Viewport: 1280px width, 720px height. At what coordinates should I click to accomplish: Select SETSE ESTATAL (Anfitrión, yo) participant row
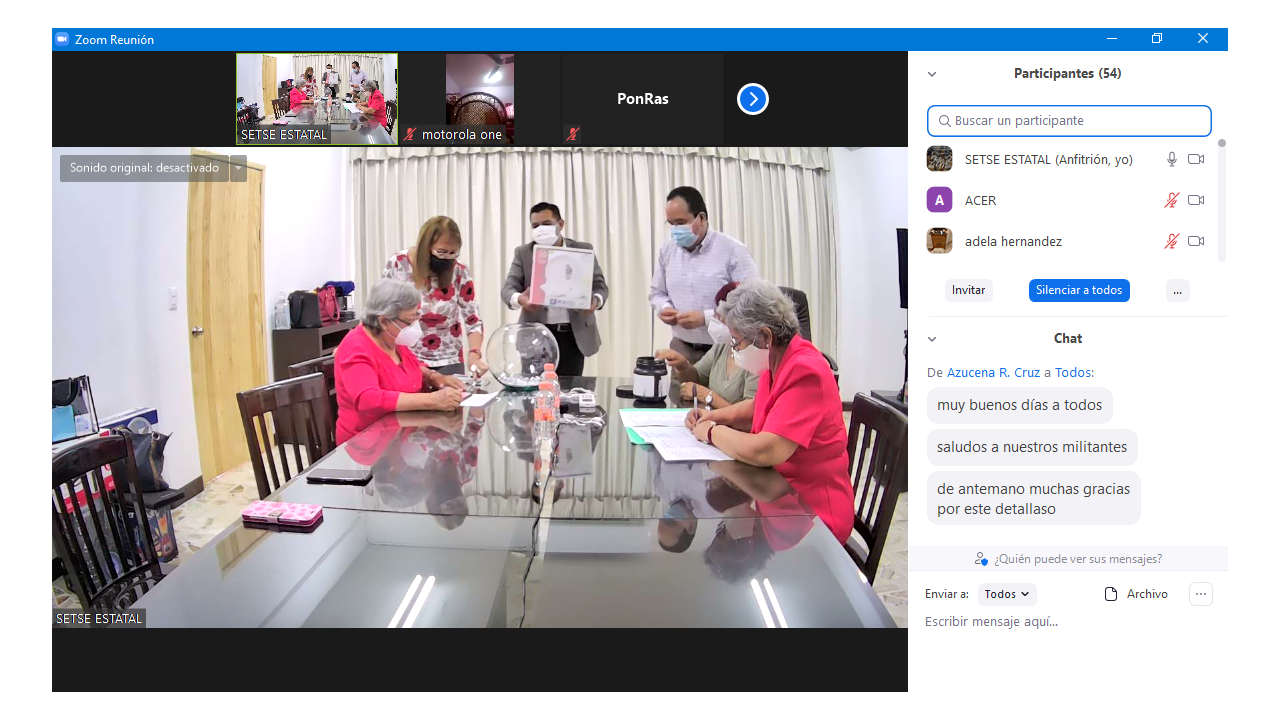click(x=1070, y=159)
